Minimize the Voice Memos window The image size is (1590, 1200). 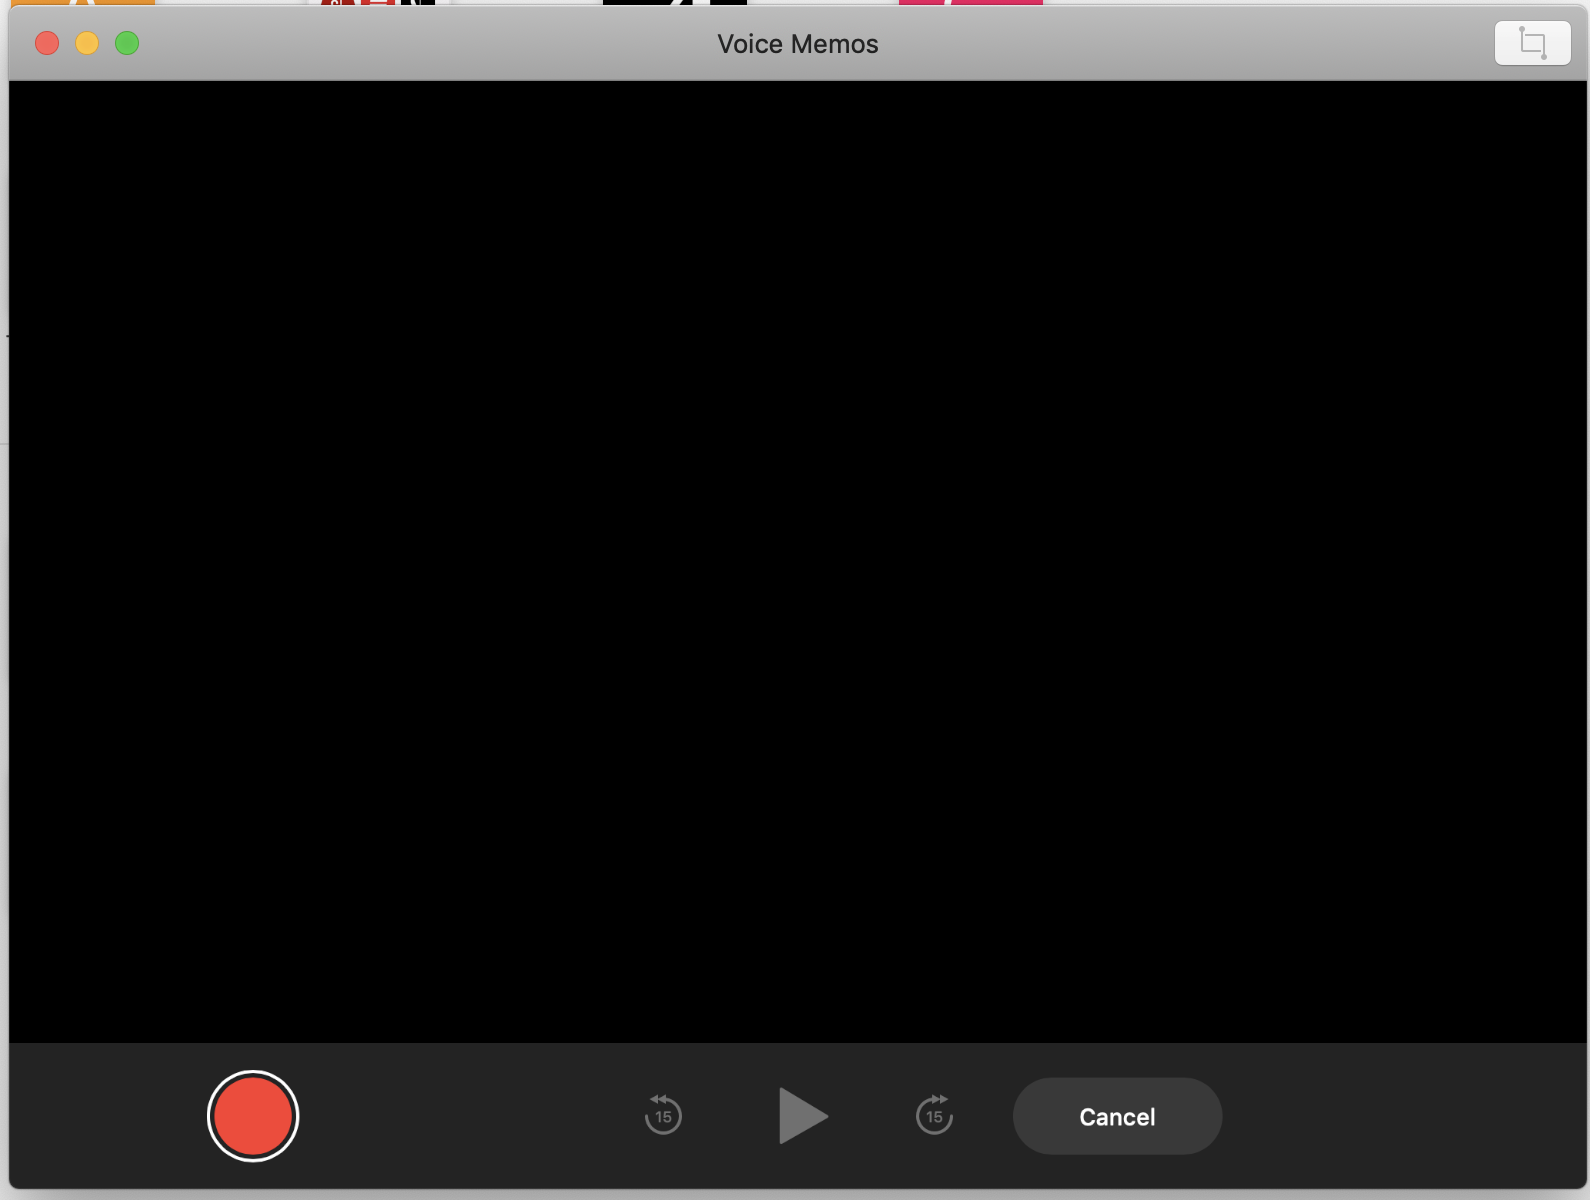(x=87, y=43)
